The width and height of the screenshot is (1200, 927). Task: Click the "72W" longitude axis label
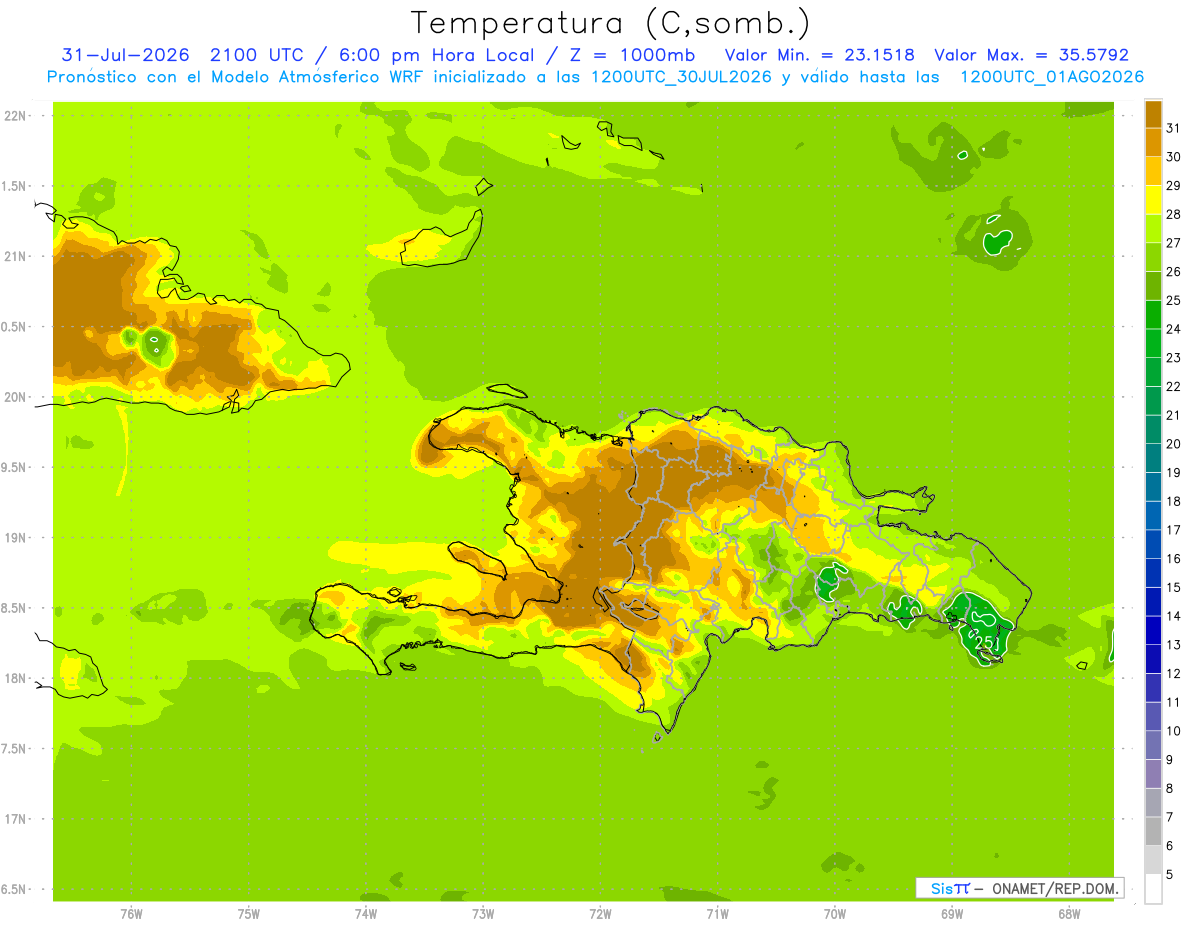(600, 913)
